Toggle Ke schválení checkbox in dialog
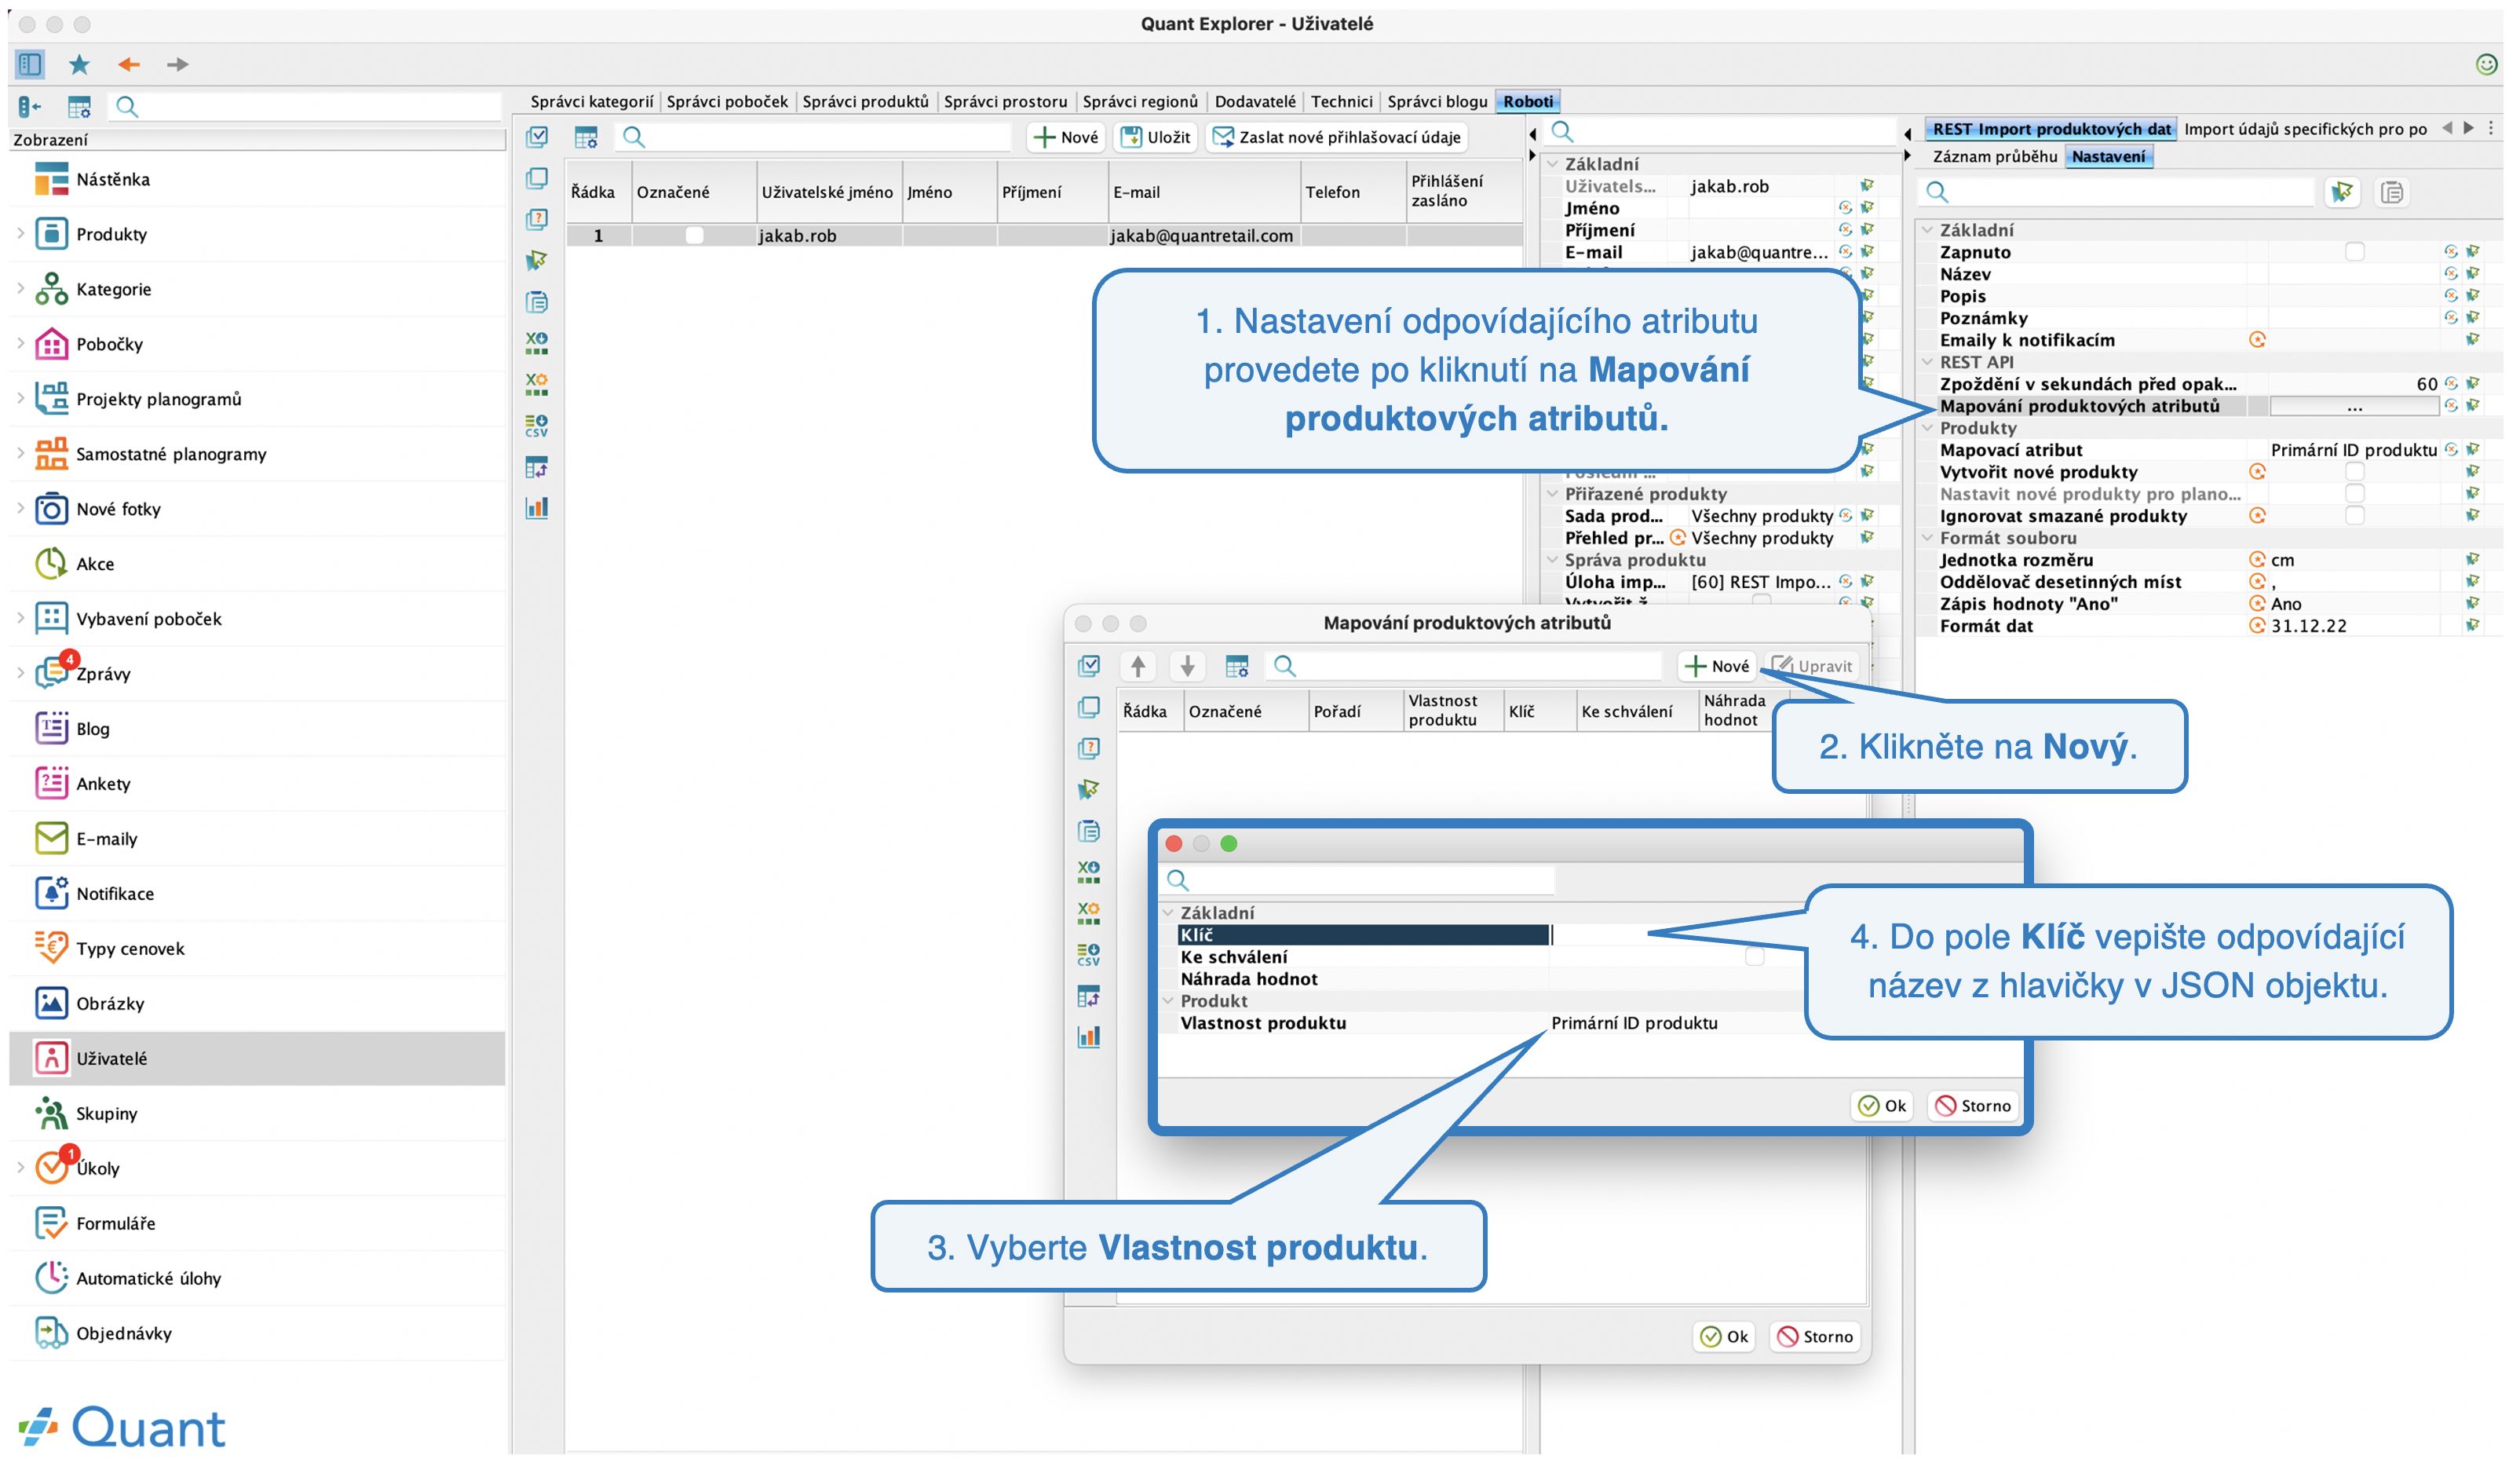Image resolution: width=2520 pixels, height=1459 pixels. point(1754,957)
